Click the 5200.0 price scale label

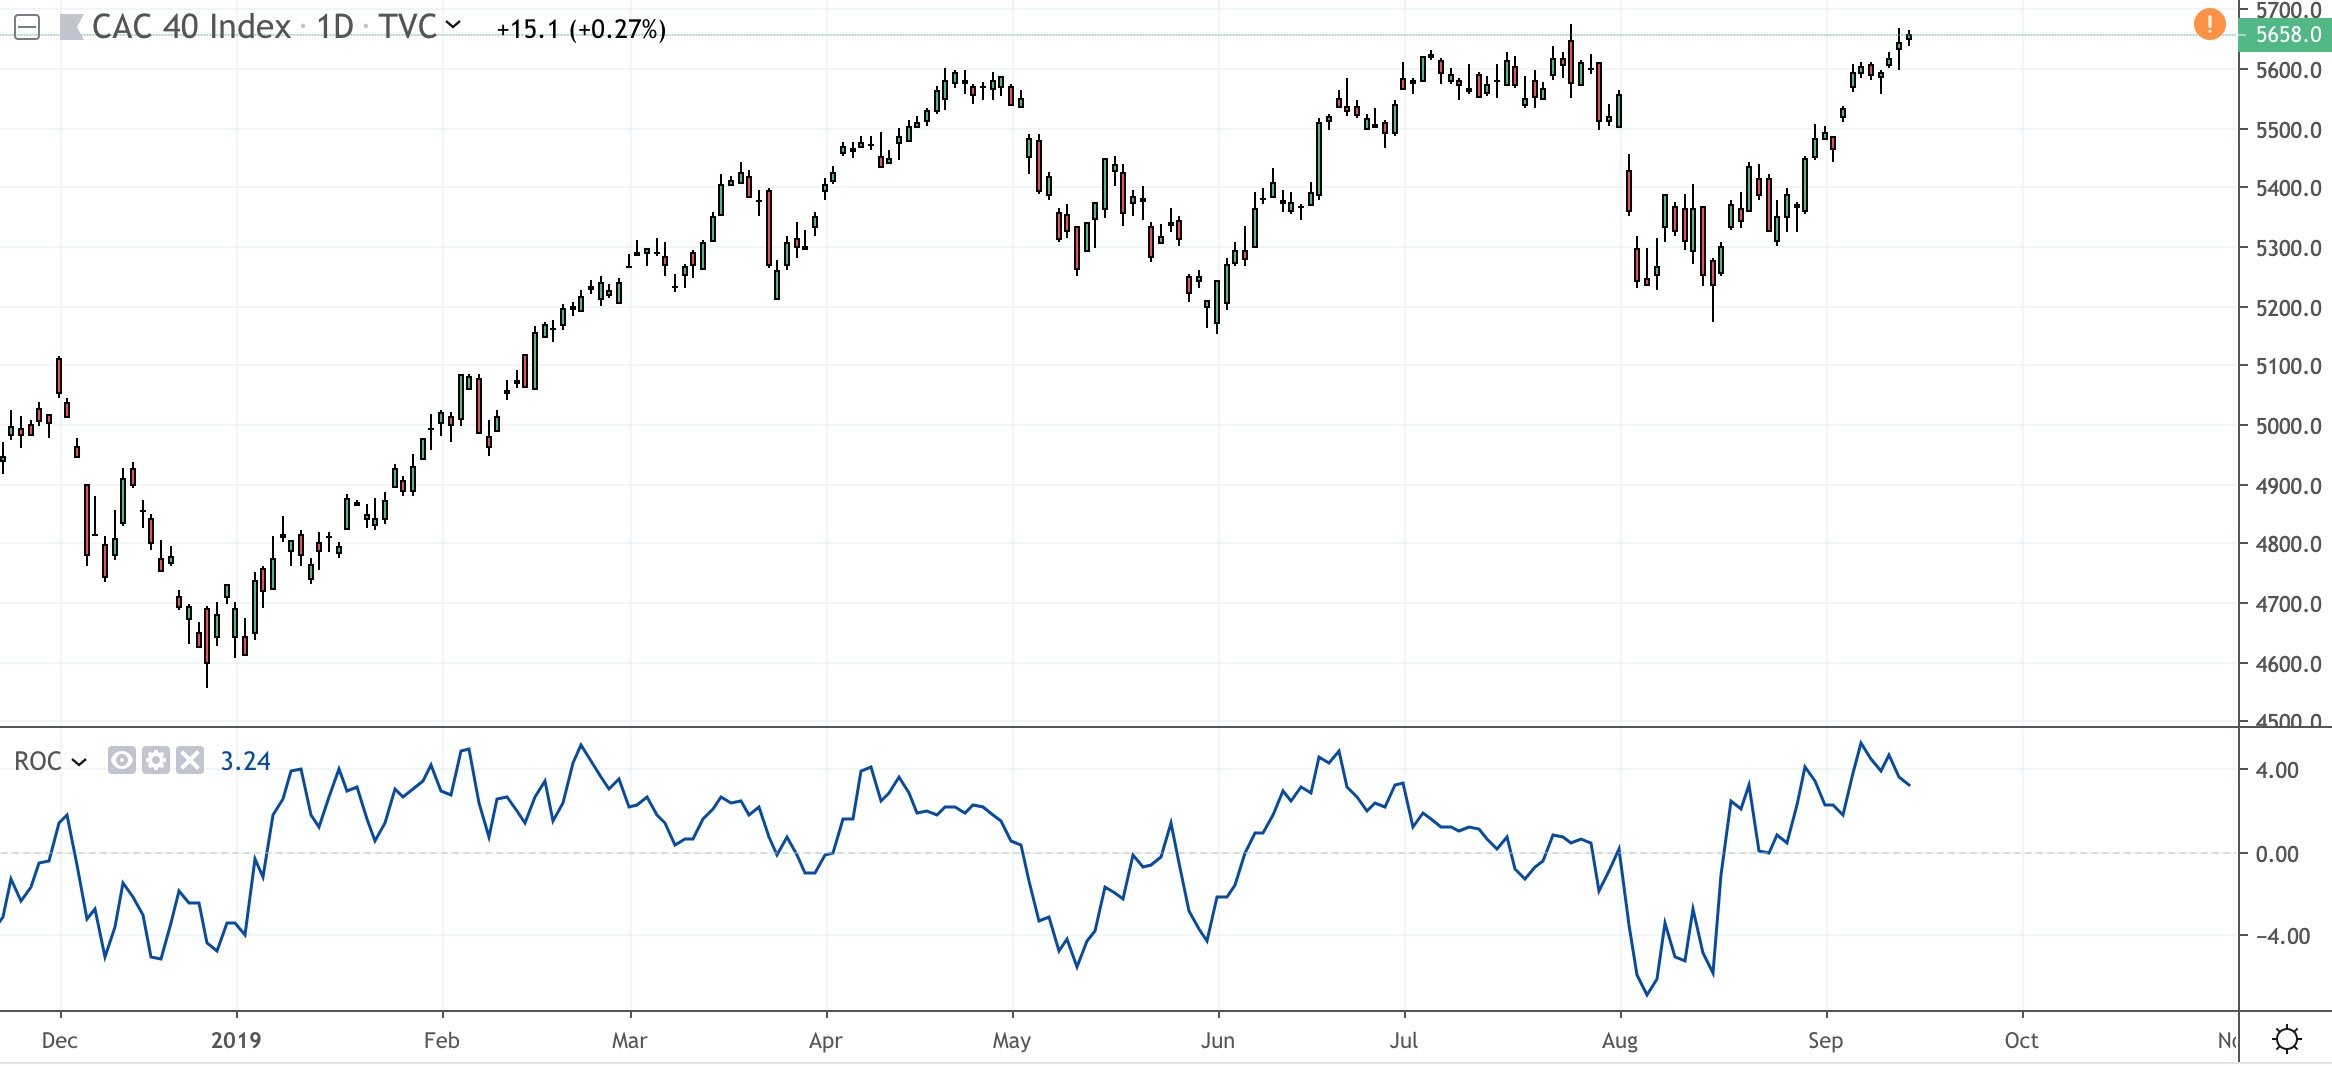click(x=2288, y=308)
